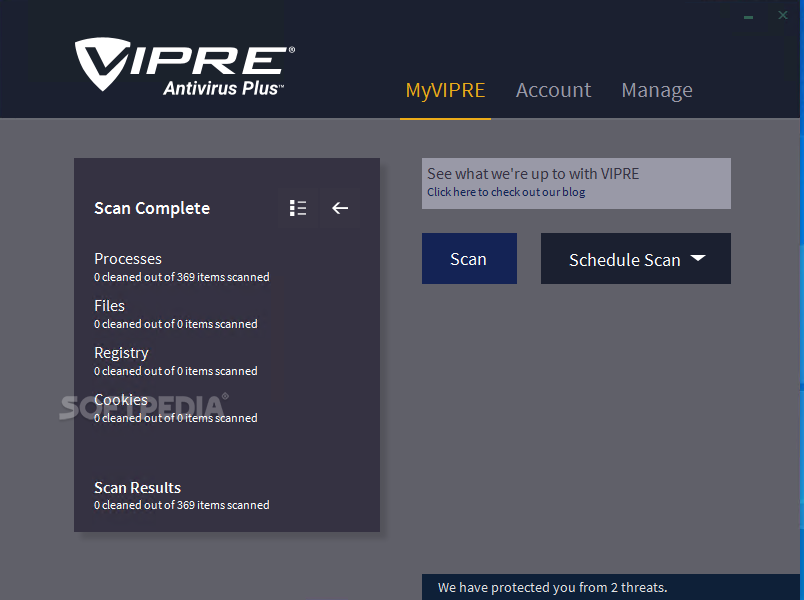Screen dimensions: 804x600
Task: Click the VIPRE Antivirus Plus logo
Action: click(x=185, y=67)
